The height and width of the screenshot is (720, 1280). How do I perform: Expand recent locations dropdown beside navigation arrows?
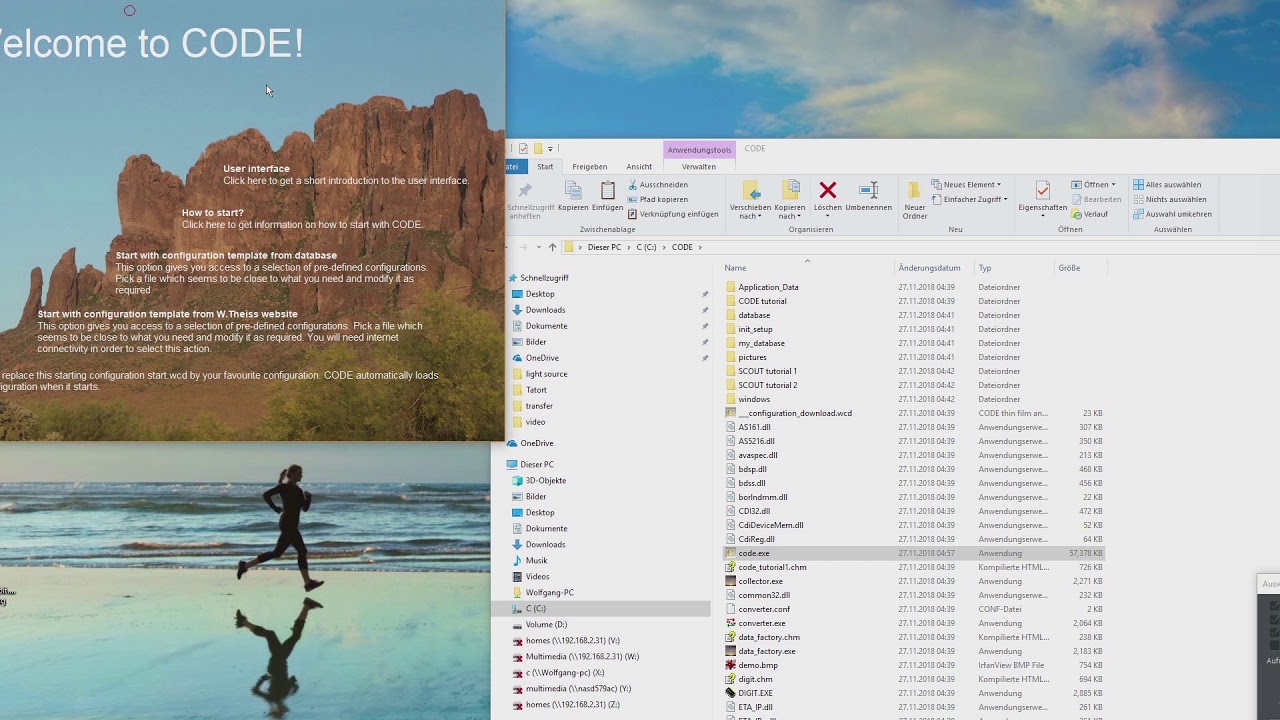click(x=538, y=247)
